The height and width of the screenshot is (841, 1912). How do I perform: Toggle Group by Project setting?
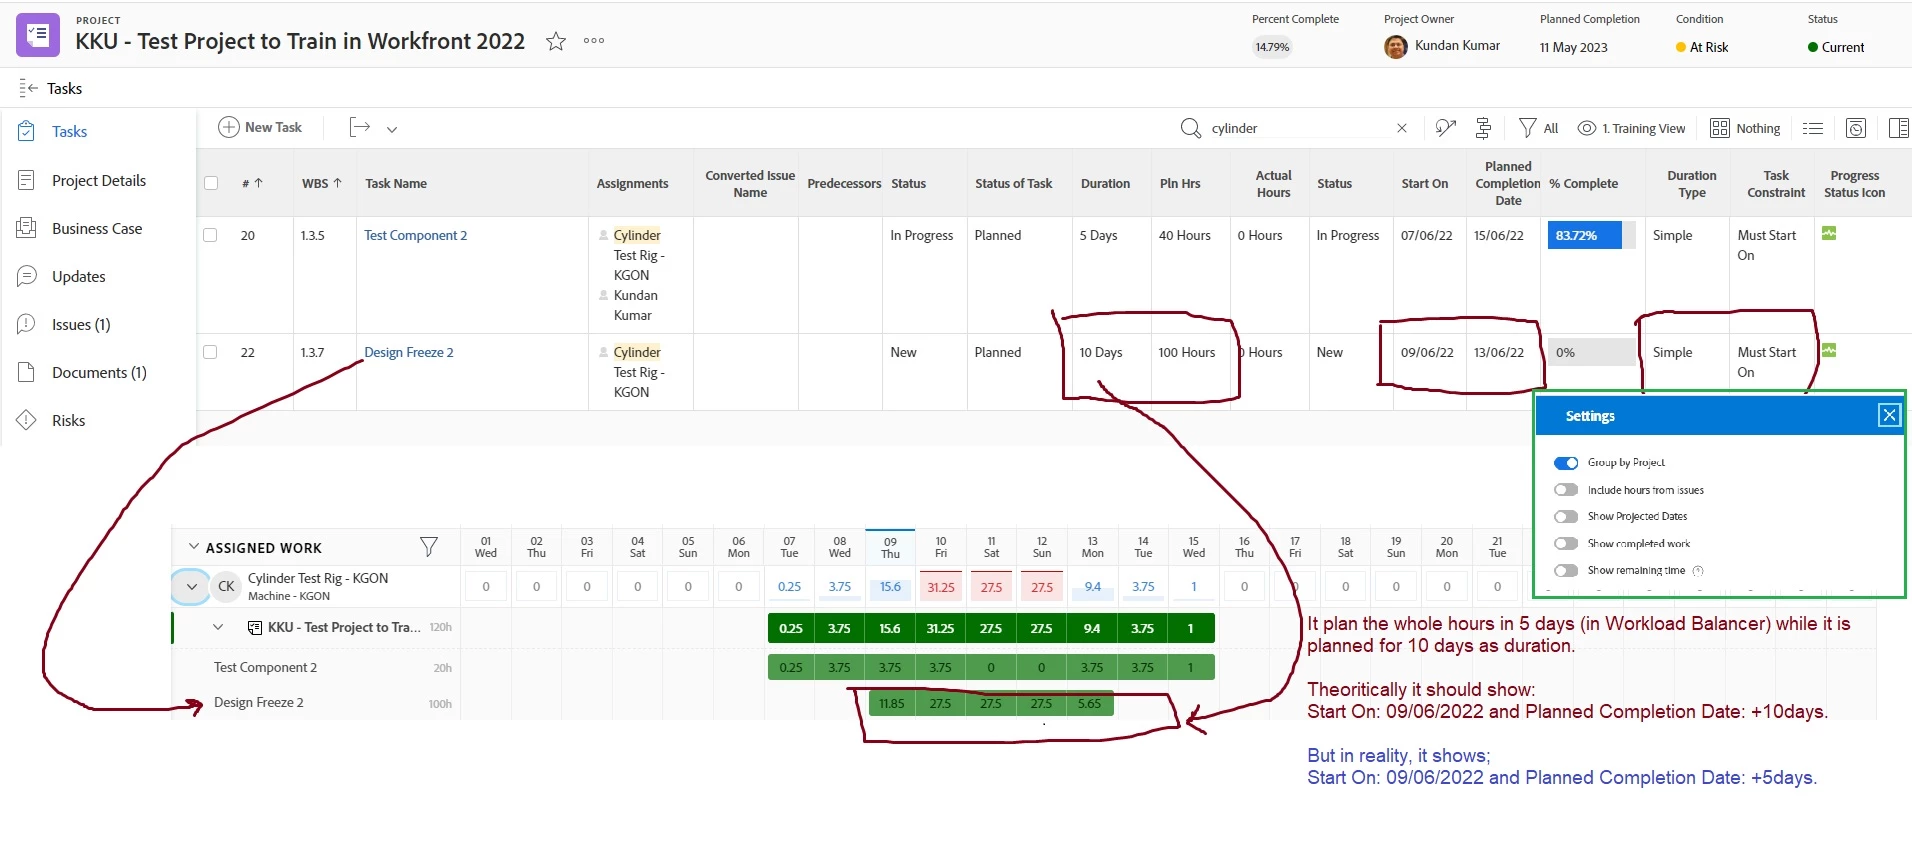pos(1566,463)
